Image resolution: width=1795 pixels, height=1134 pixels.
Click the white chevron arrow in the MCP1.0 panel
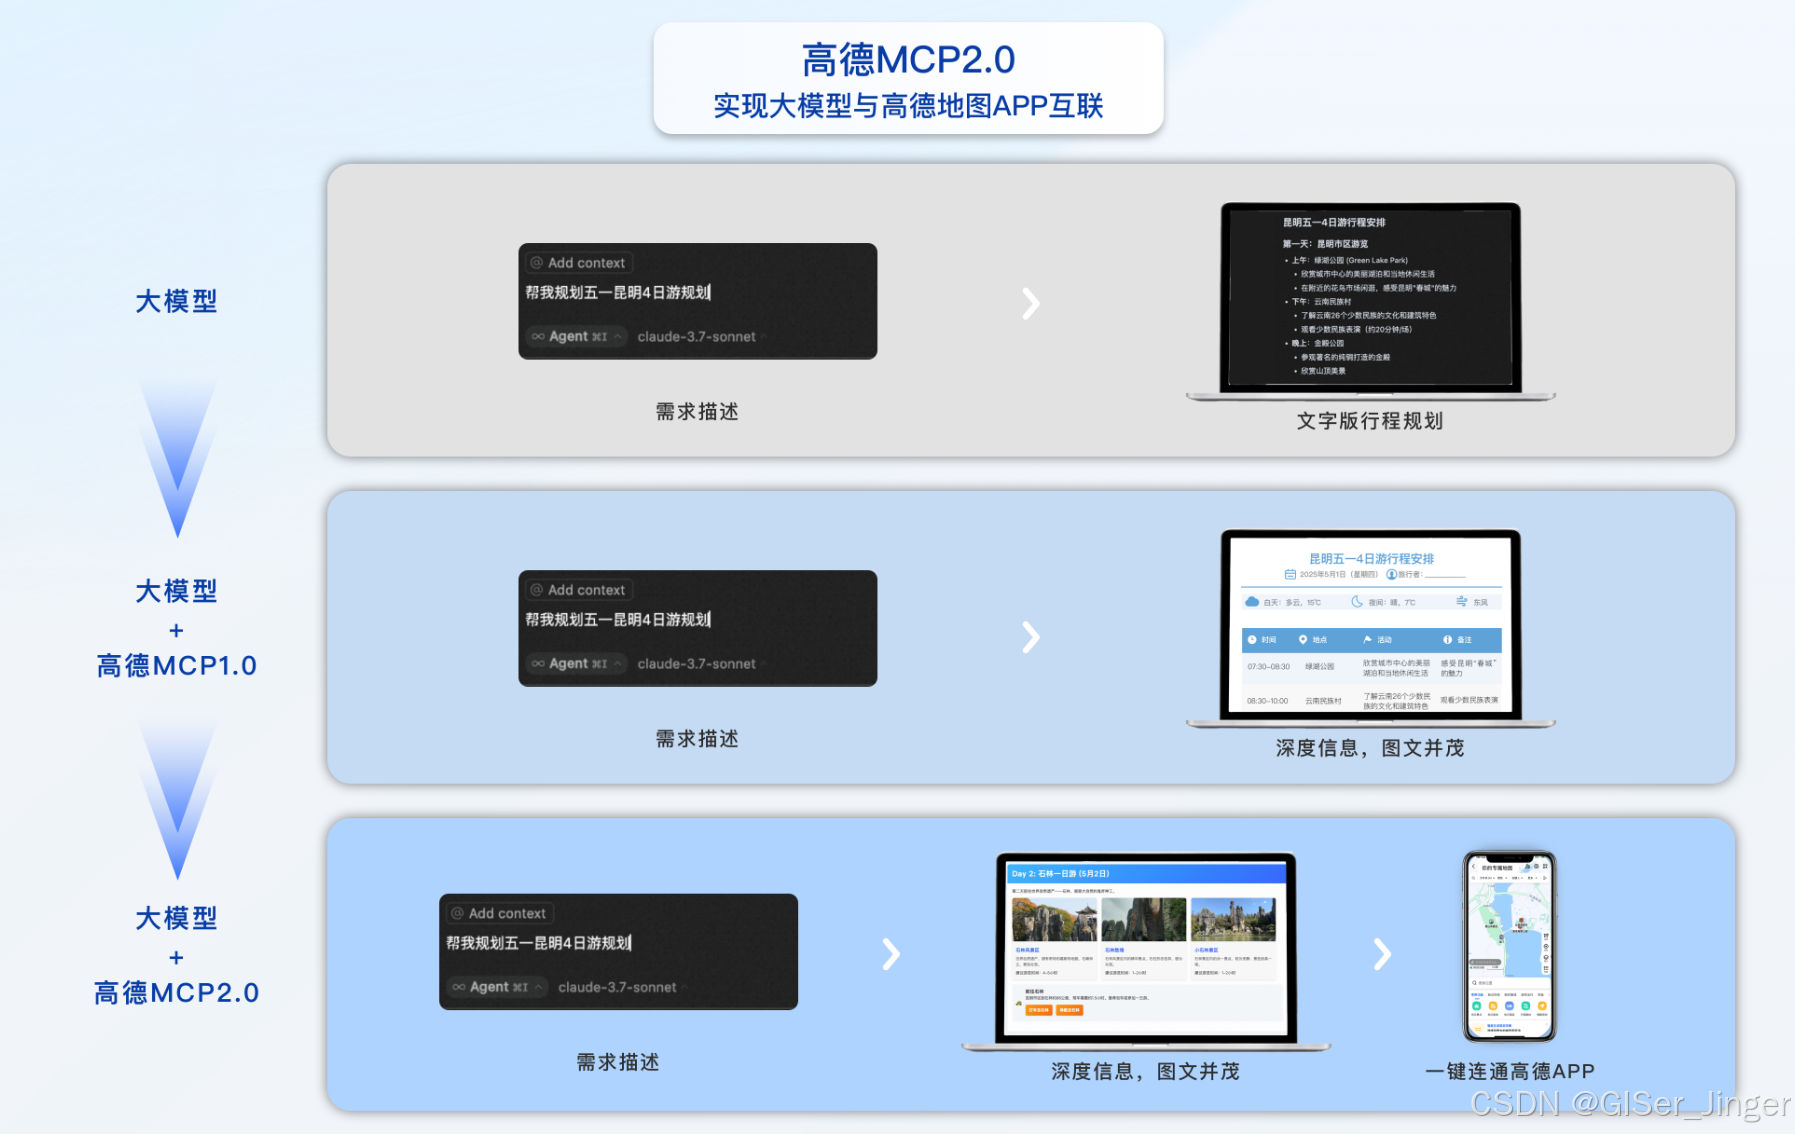1031,637
